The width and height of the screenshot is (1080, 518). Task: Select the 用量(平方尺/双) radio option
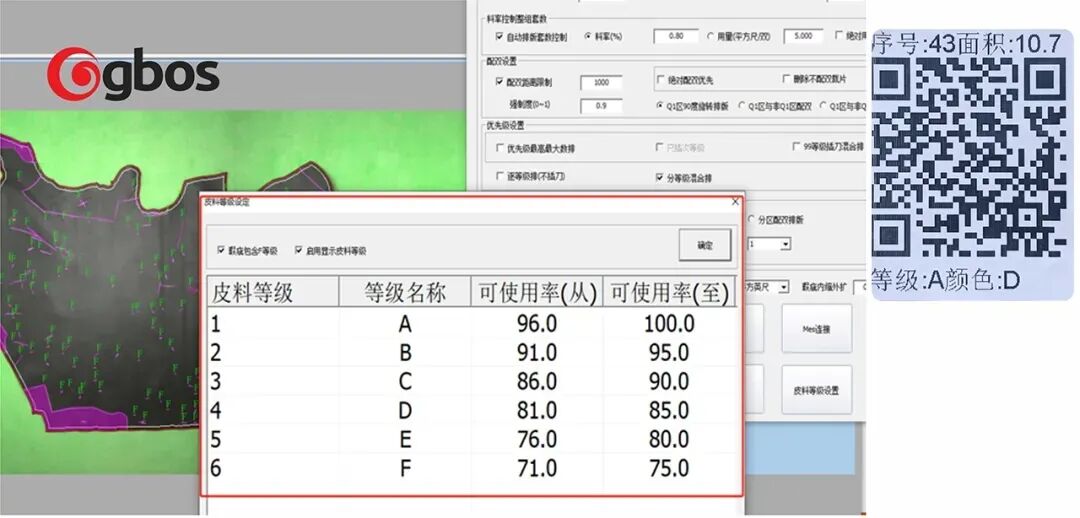(x=711, y=36)
